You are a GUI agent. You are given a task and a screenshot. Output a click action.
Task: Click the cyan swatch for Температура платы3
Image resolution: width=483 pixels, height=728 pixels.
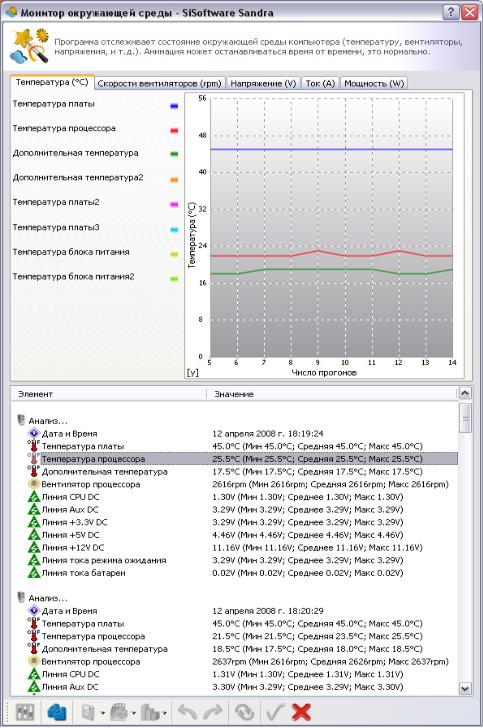point(174,229)
